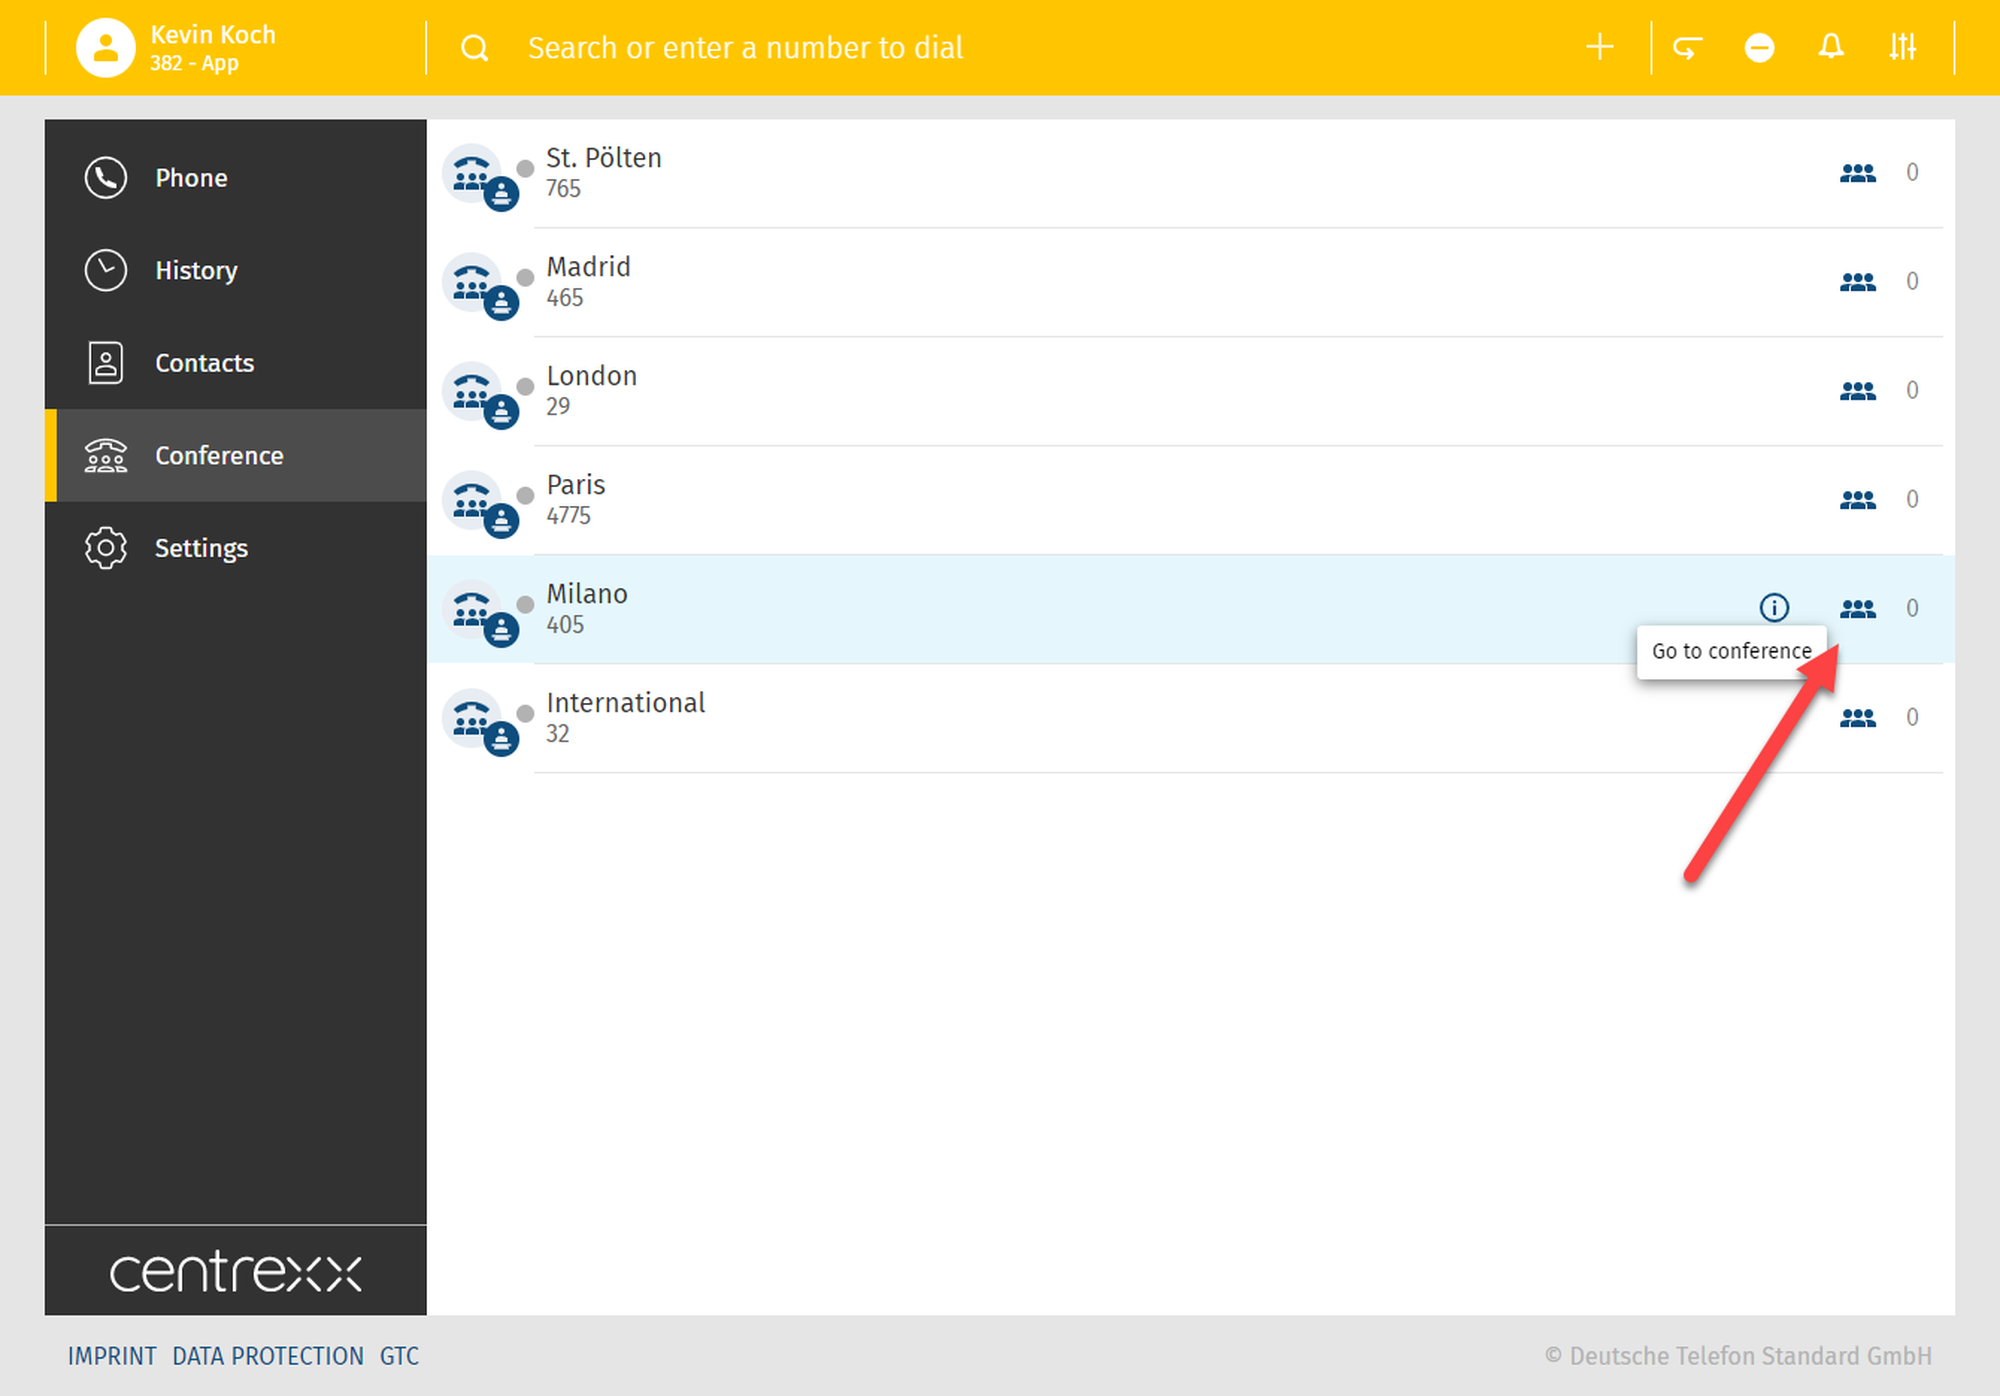Toggle the do-not-disturb minus icon

pos(1759,47)
